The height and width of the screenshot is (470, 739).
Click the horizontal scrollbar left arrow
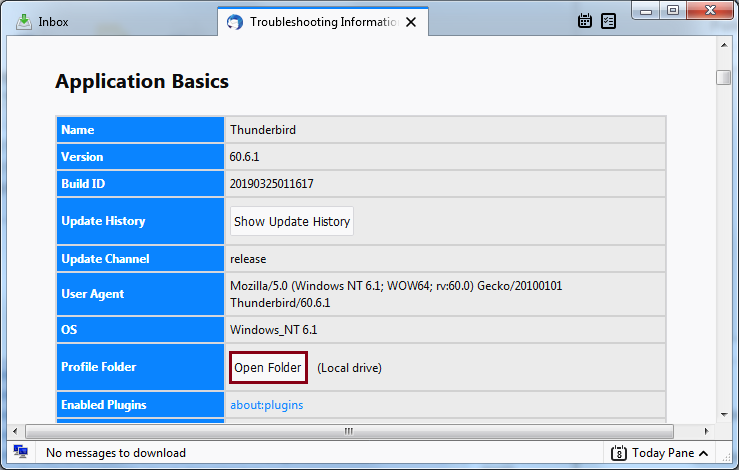15,431
